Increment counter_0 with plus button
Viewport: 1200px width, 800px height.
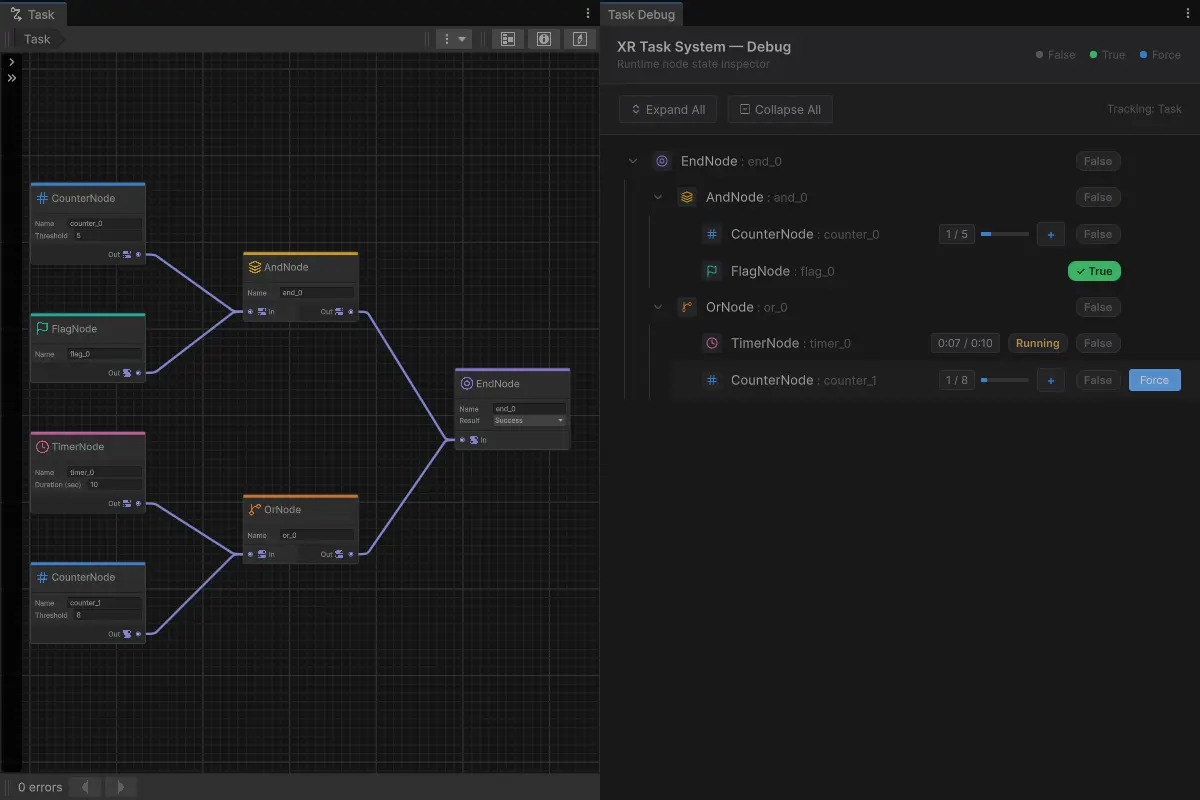pyautogui.click(x=1050, y=234)
